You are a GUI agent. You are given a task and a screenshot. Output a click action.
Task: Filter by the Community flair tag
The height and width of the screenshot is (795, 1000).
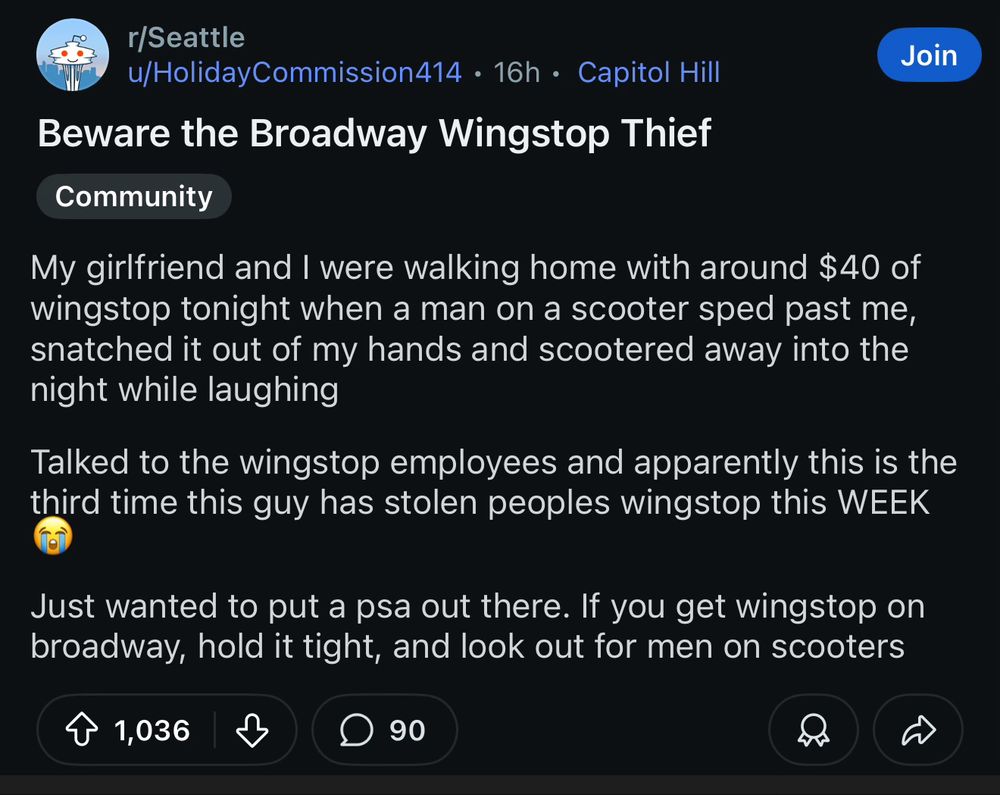point(133,196)
